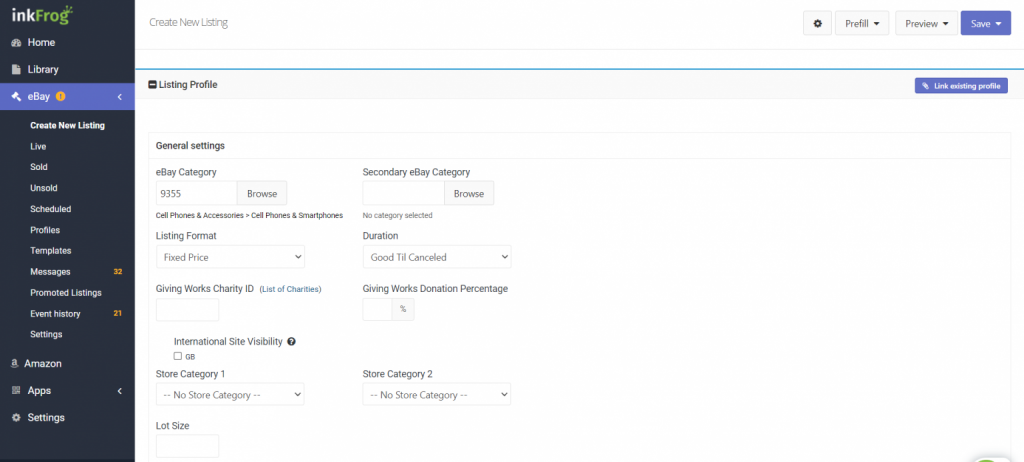Open the List of Charities link
This screenshot has height=462, width=1024.
pyautogui.click(x=291, y=289)
